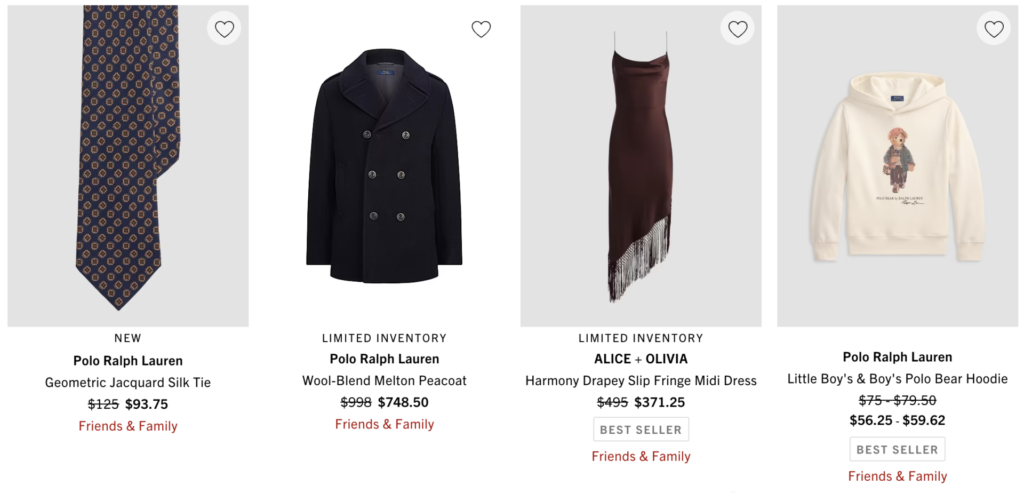Open the brown fringe dress image

[x=641, y=166]
